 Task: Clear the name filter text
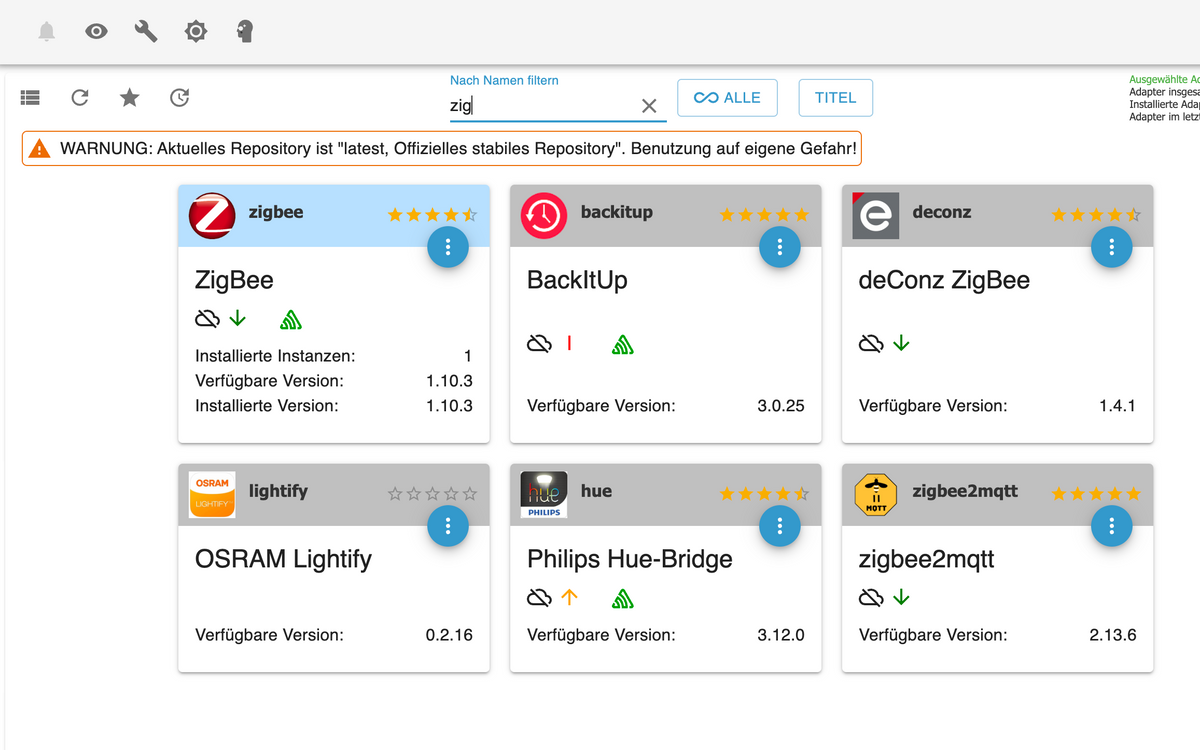tap(649, 106)
